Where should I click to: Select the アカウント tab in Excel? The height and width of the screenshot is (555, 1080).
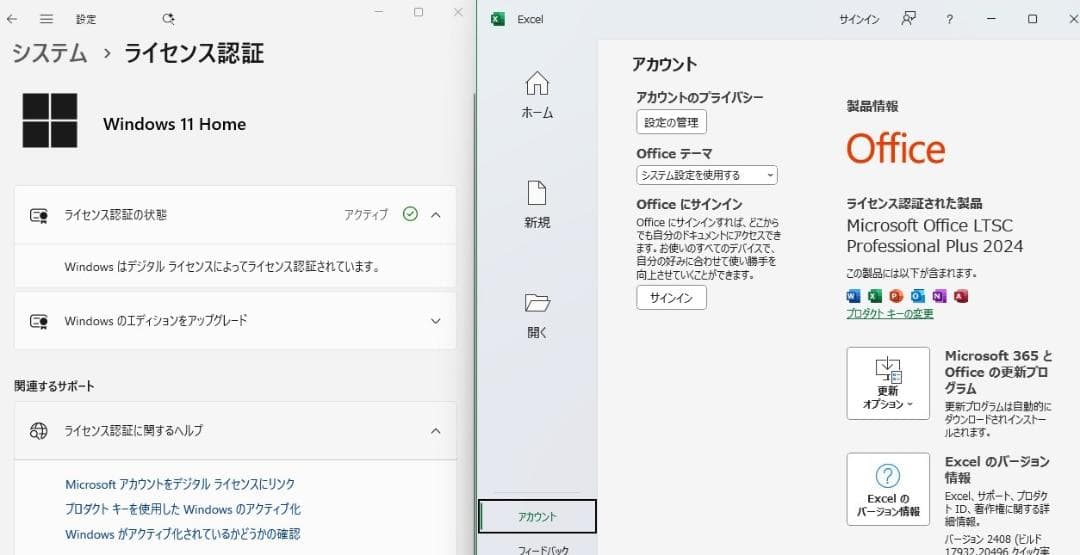tap(537, 516)
